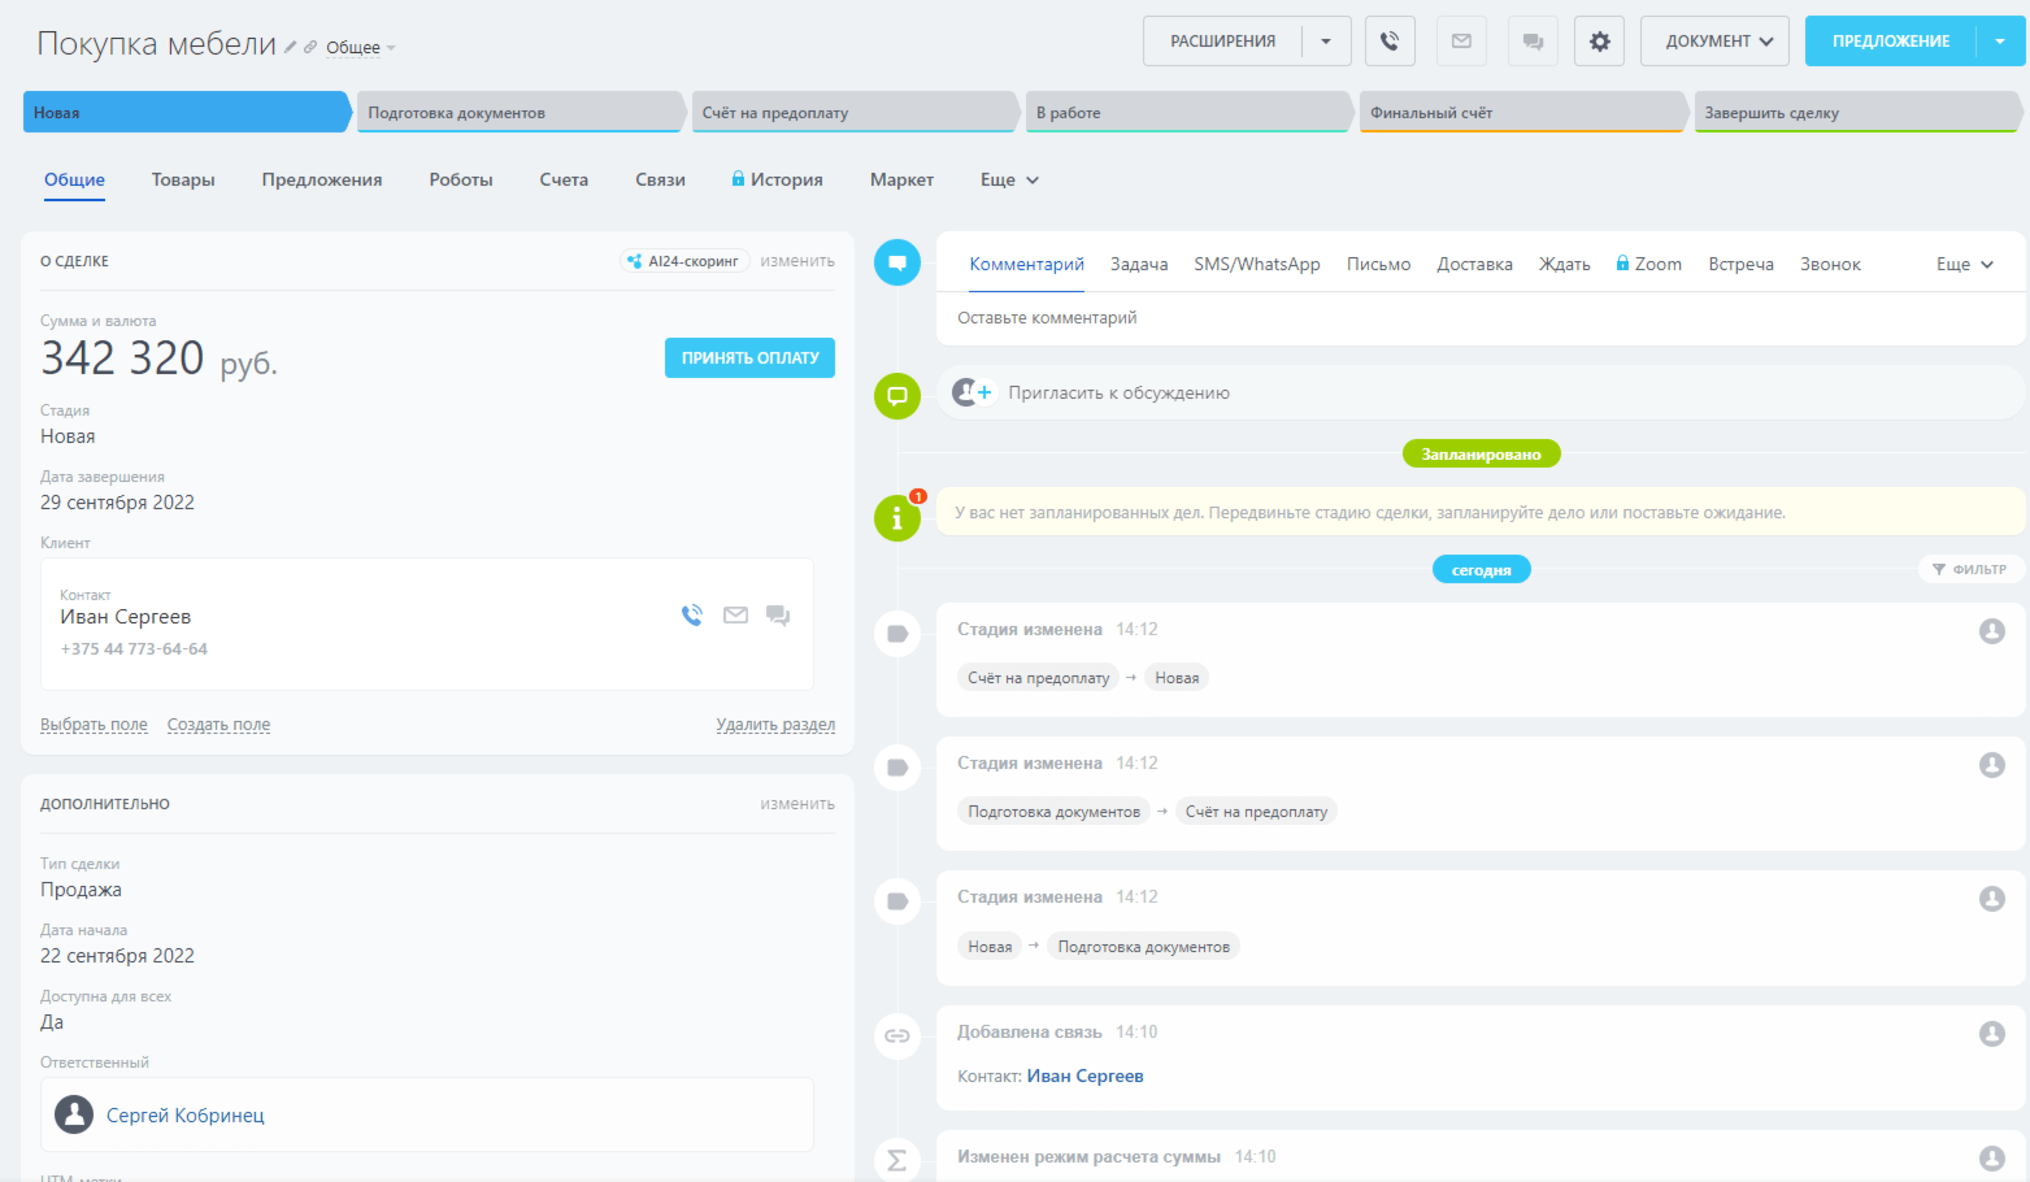Screen dimensions: 2030x1182
Task: Click the blue comment timeline icon
Action: 897,263
